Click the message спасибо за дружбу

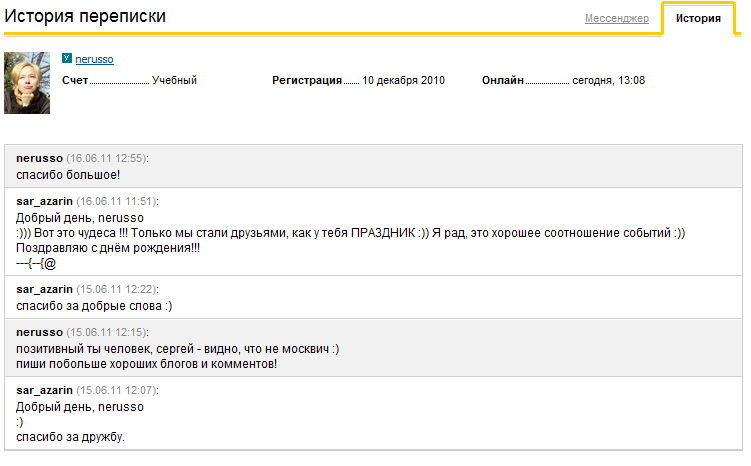tap(71, 437)
